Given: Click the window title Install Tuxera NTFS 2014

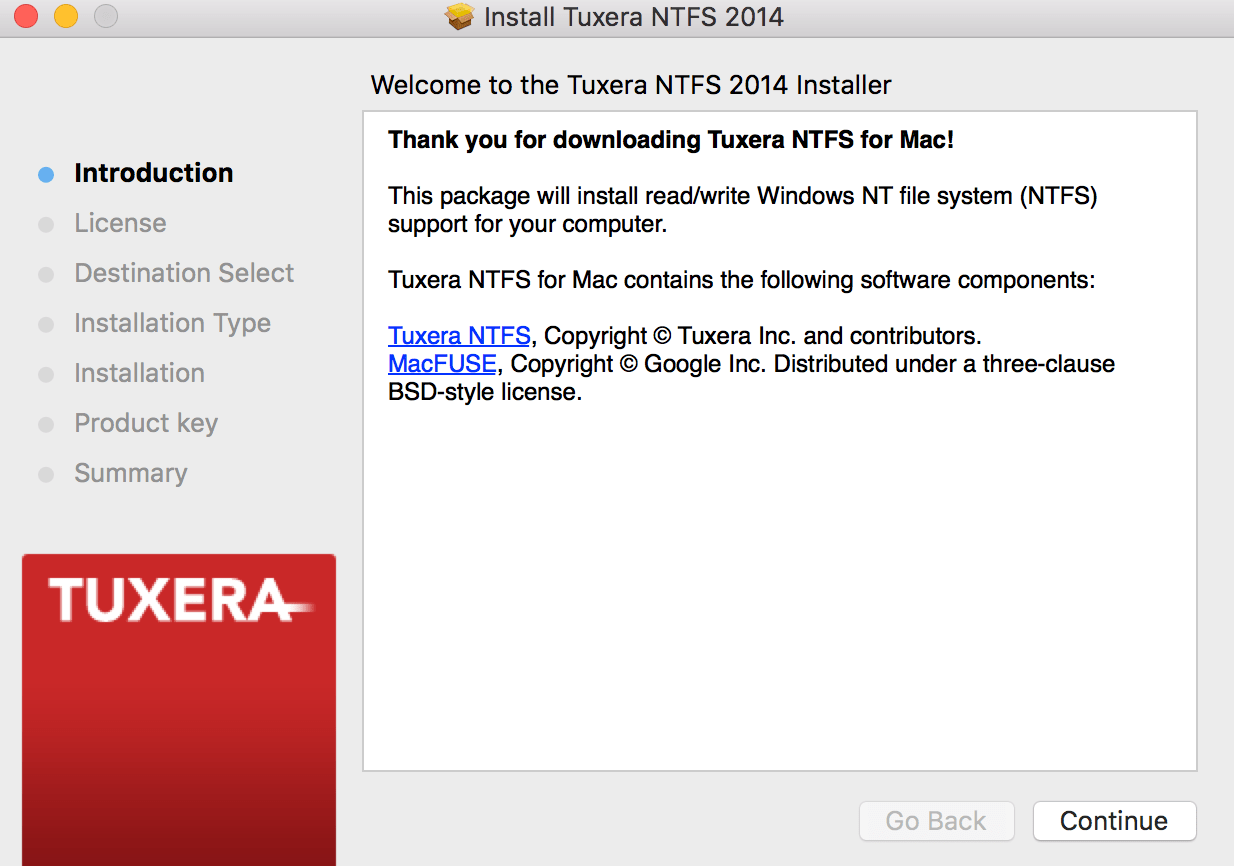Looking at the screenshot, I should pos(633,17).
